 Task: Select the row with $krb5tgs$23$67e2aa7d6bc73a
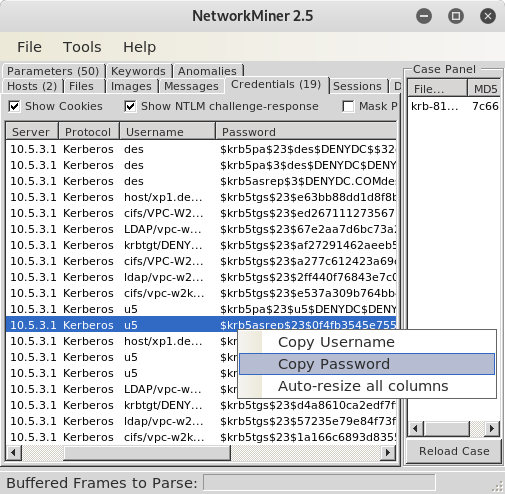point(201,229)
